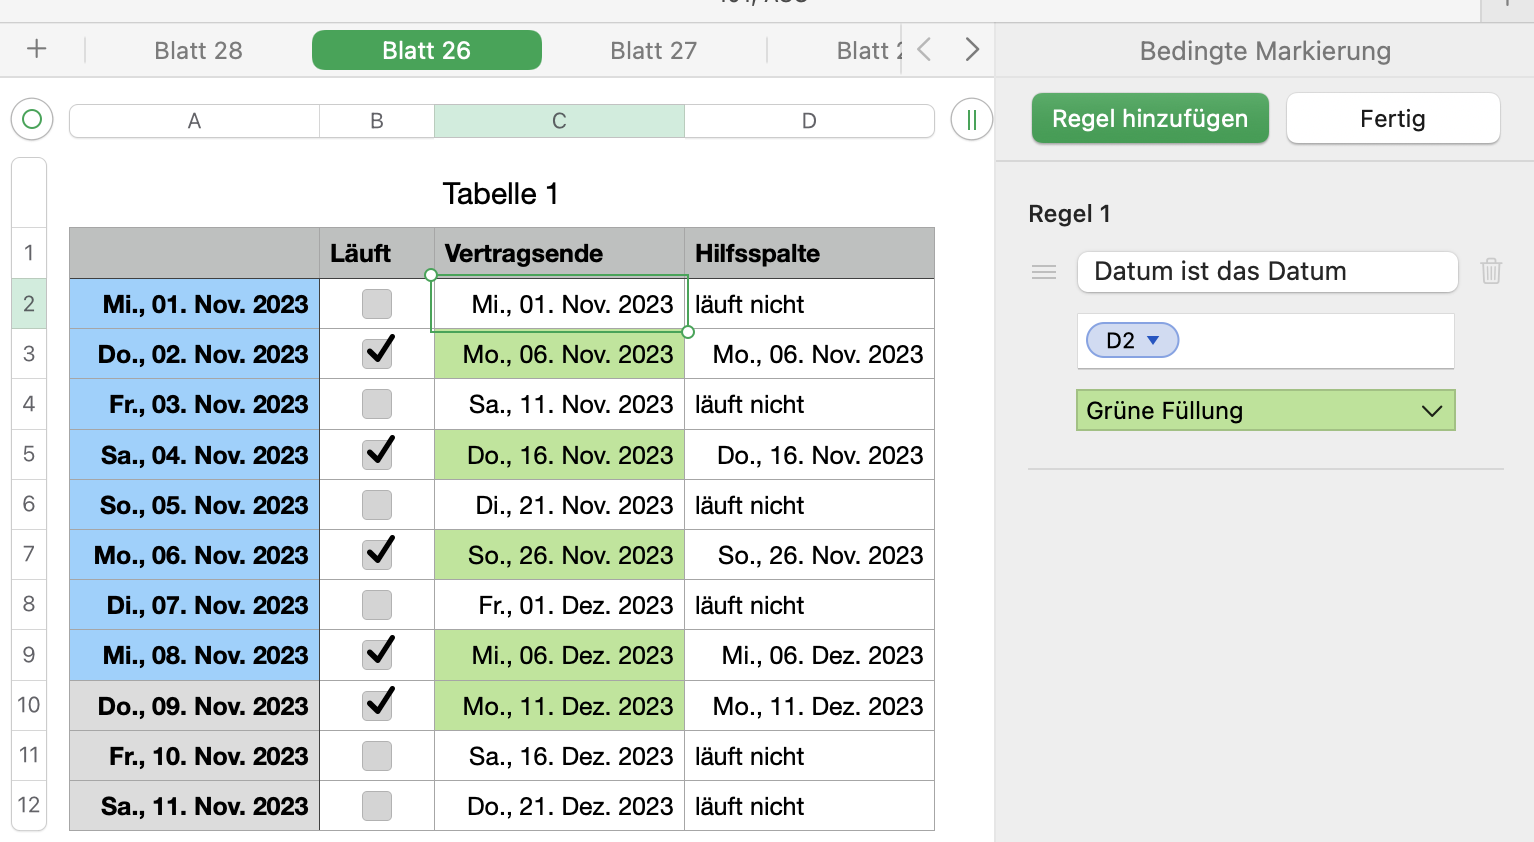
Task: Click the table select circle handle
Action: [32, 120]
